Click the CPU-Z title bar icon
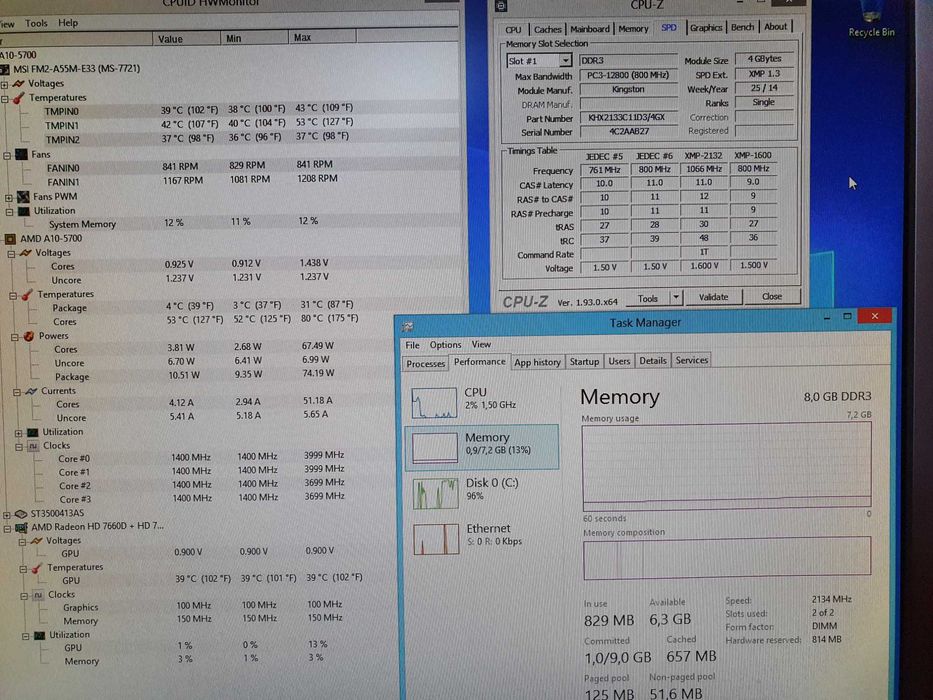 [x=501, y=6]
